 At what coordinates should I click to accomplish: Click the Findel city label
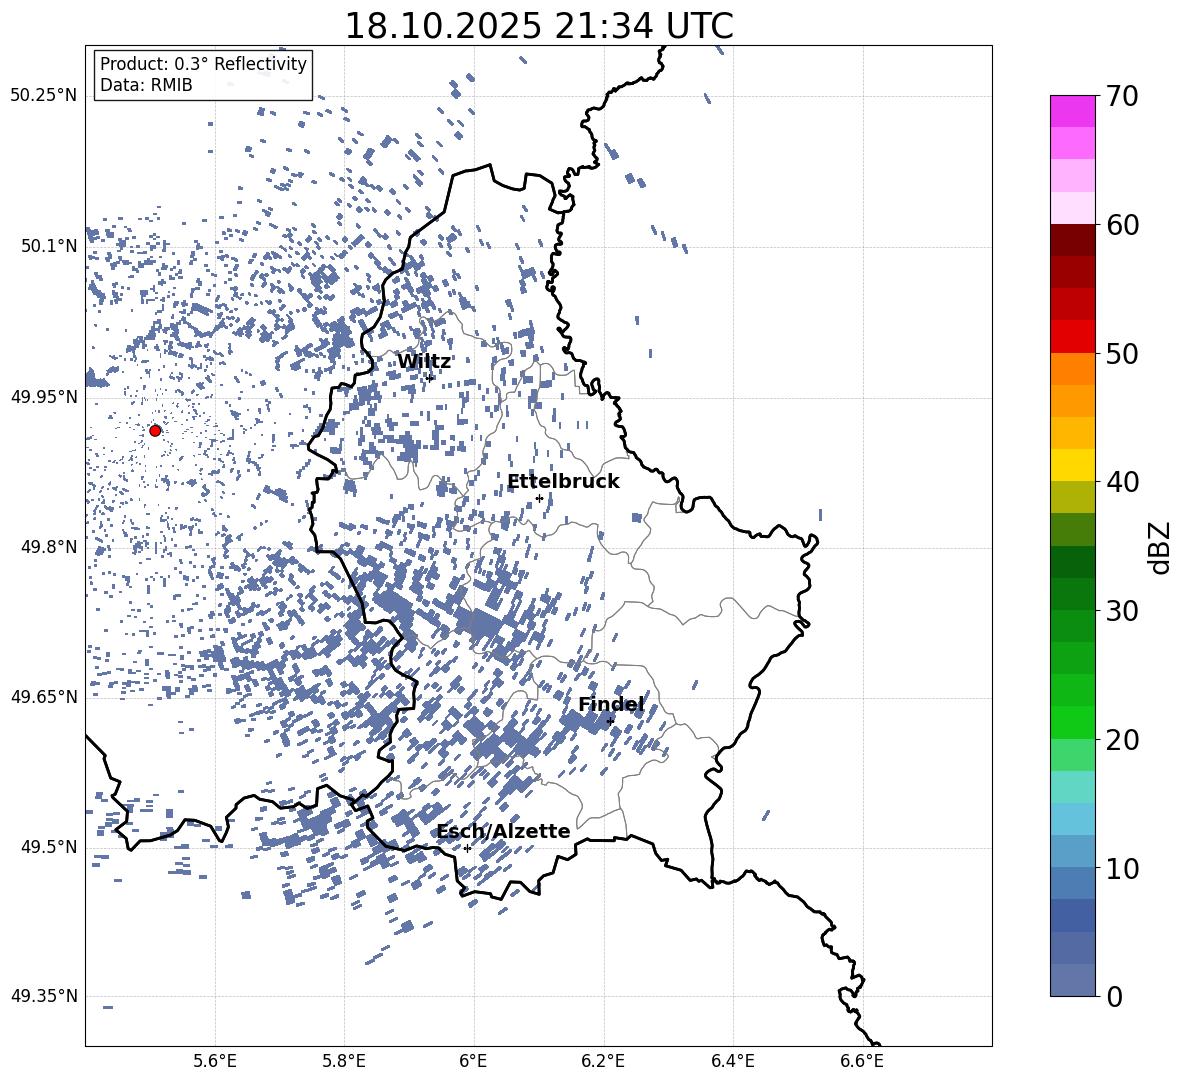[611, 705]
